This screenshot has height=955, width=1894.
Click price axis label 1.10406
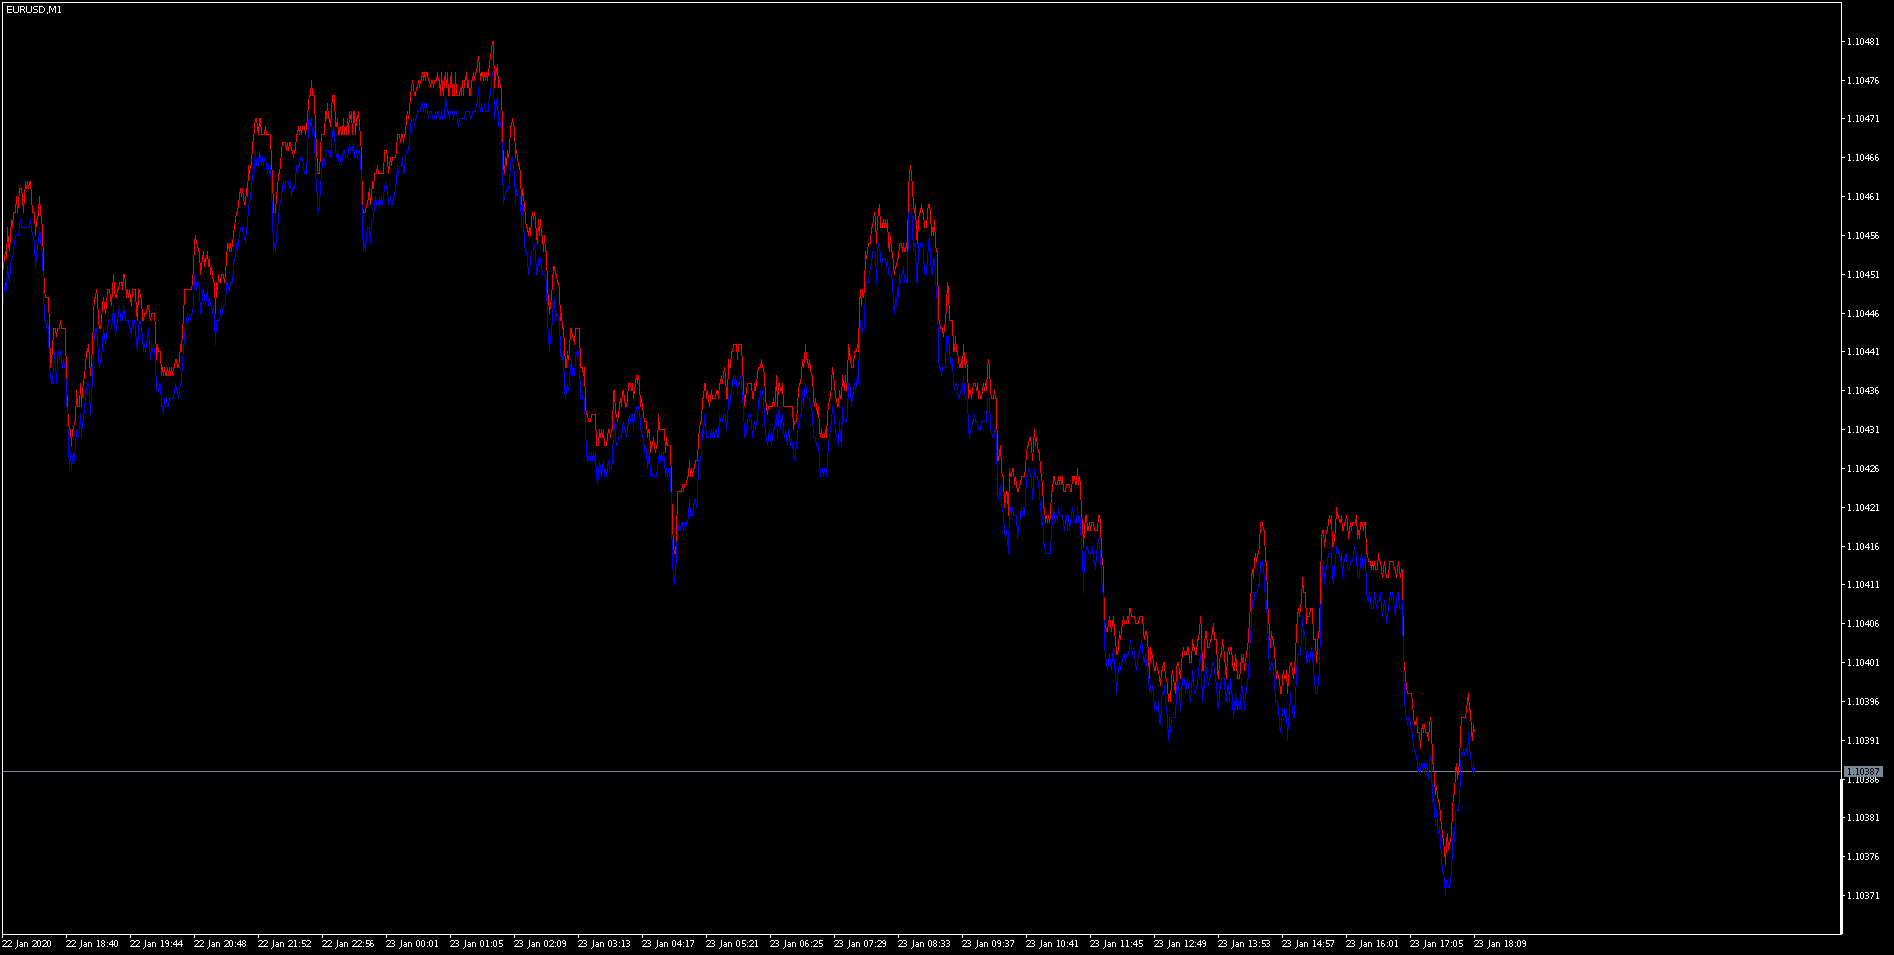coord(1863,624)
